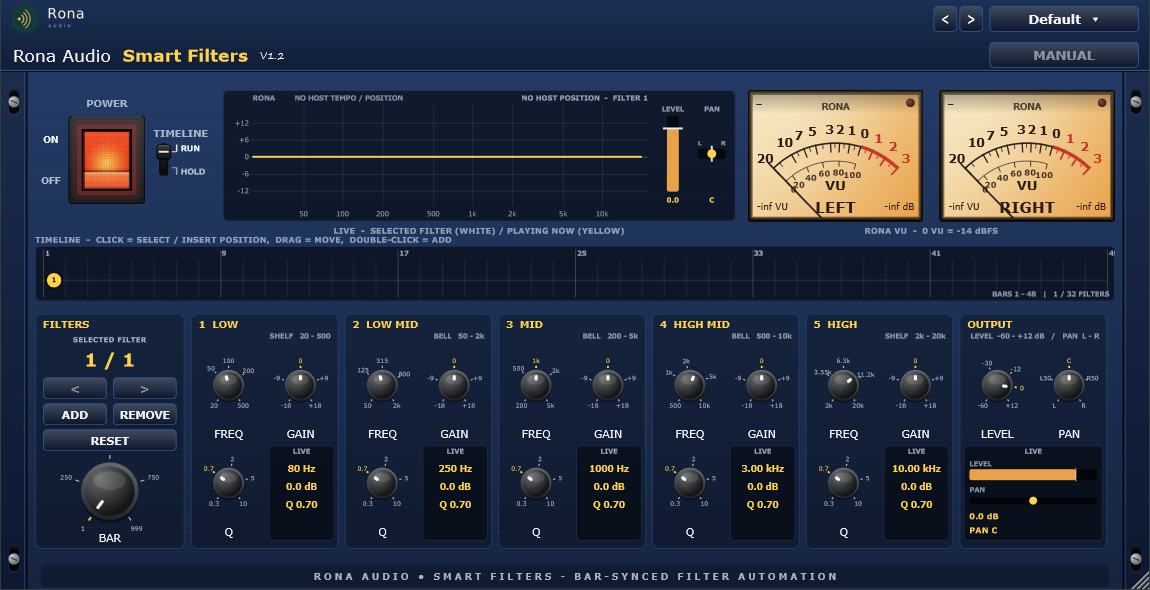Click the '1000 Hz' live value
The width and height of the screenshot is (1150, 590).
(609, 468)
